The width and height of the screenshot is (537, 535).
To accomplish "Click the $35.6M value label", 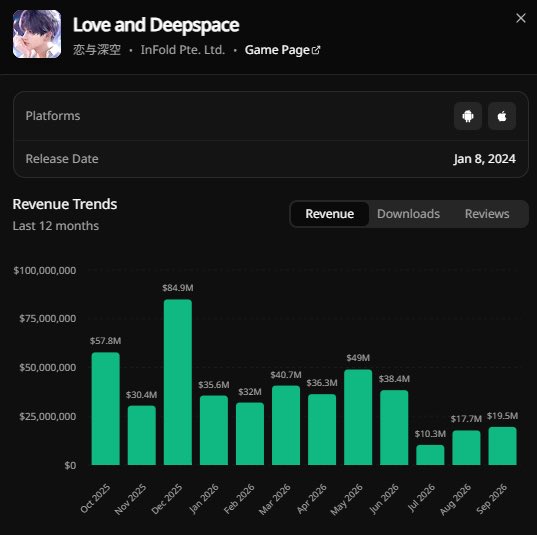I will tap(214, 385).
